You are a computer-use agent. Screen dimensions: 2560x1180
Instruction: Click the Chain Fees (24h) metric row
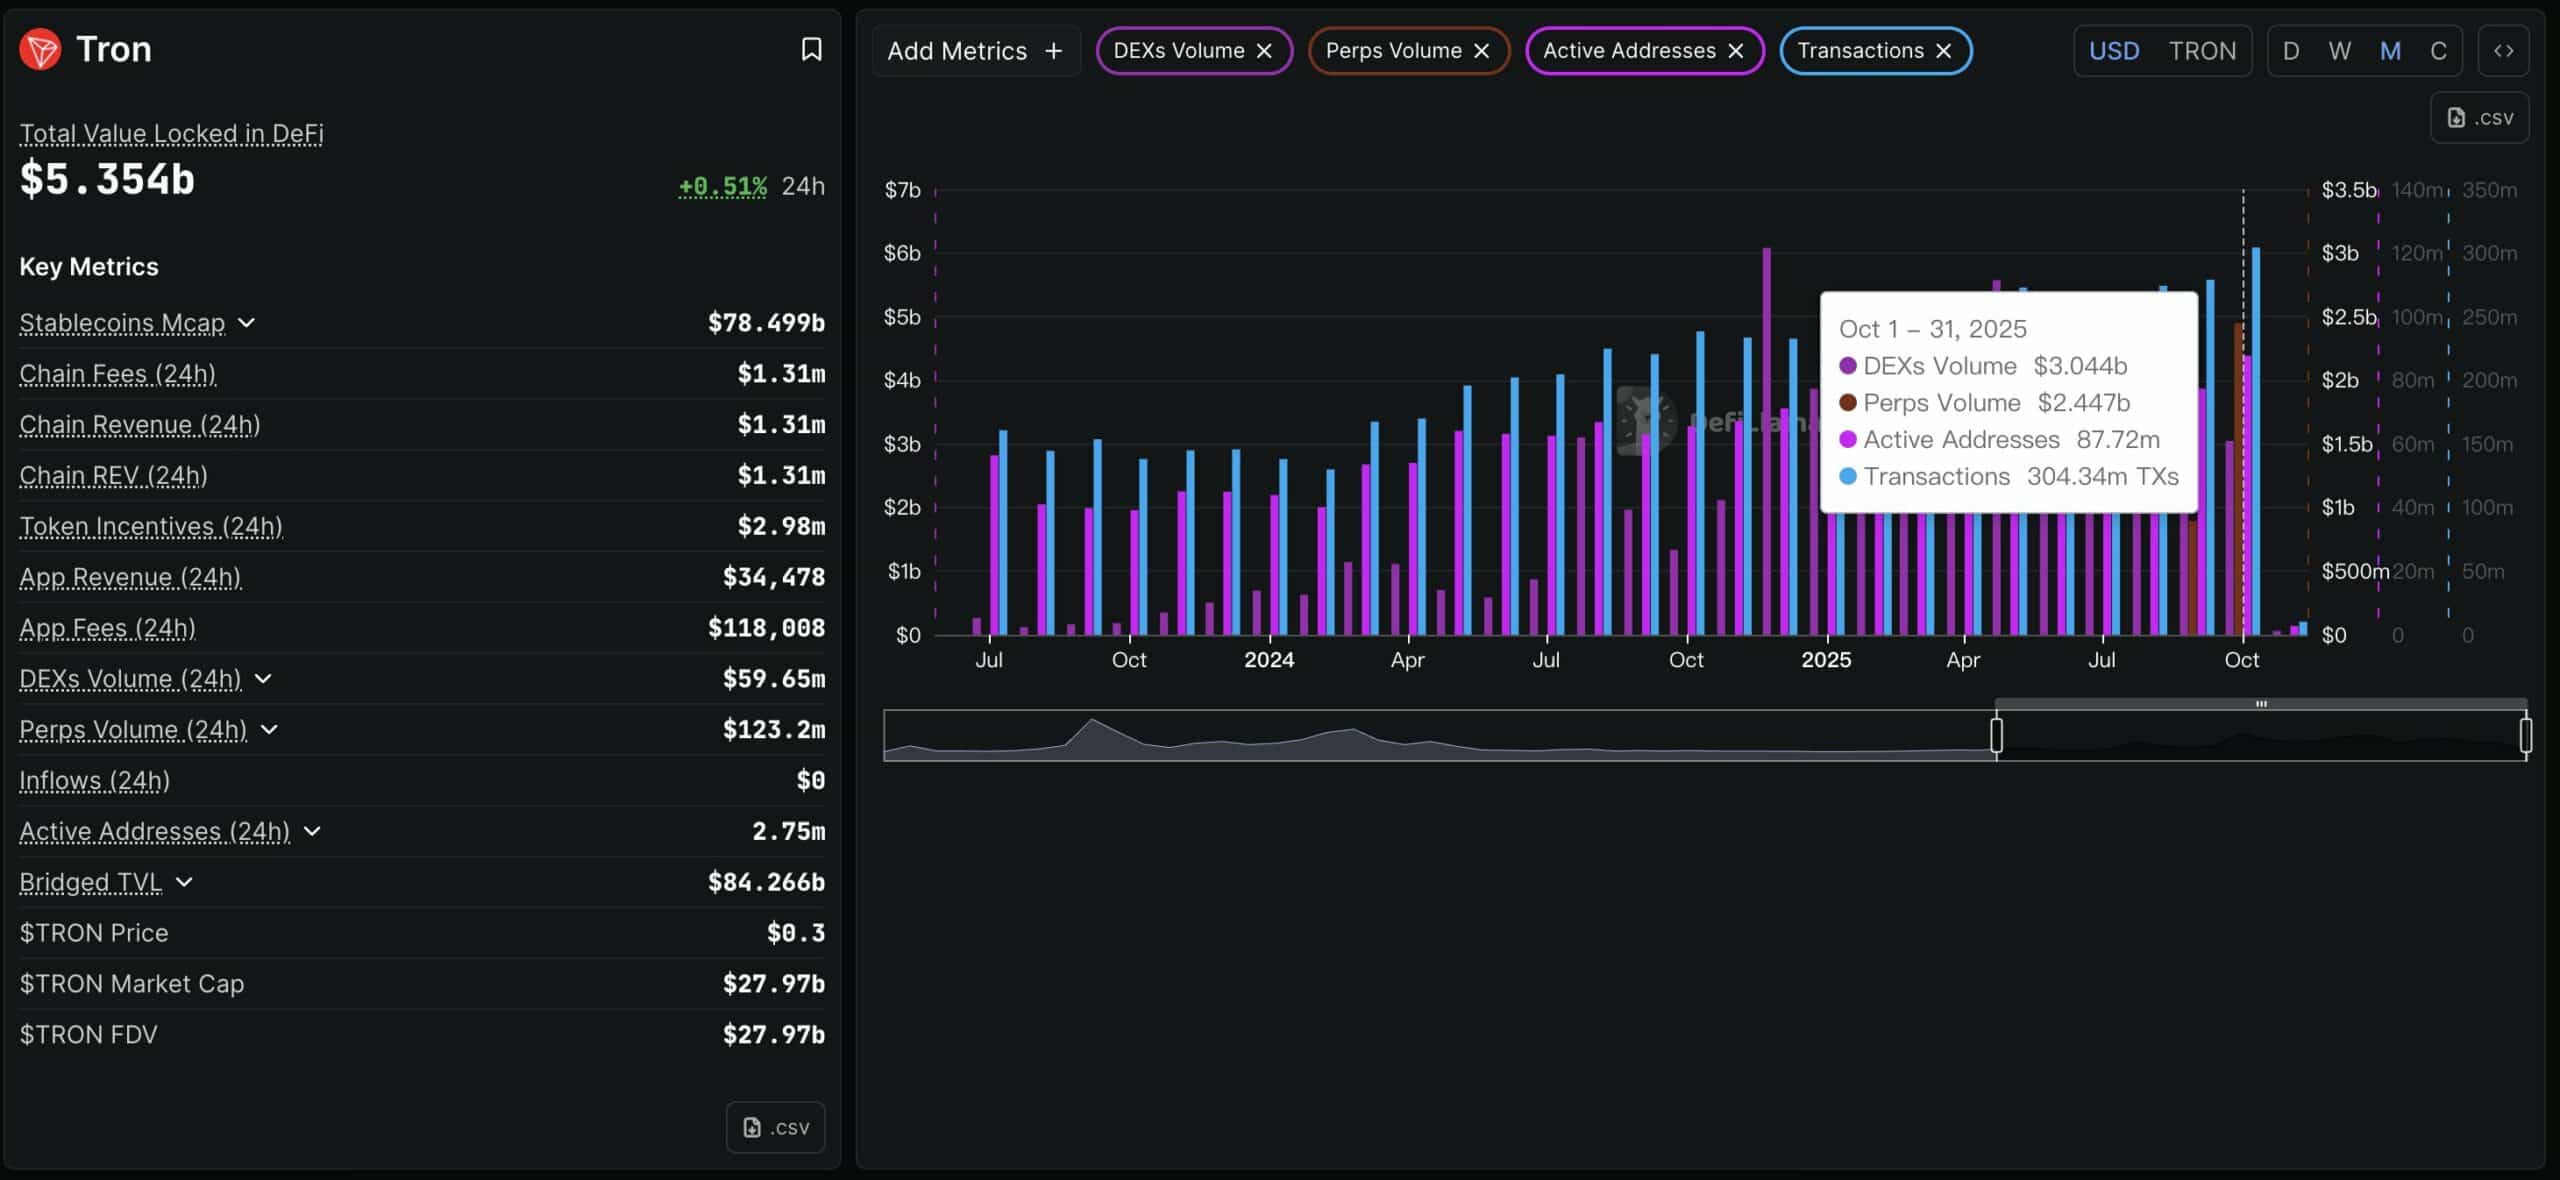(x=117, y=373)
